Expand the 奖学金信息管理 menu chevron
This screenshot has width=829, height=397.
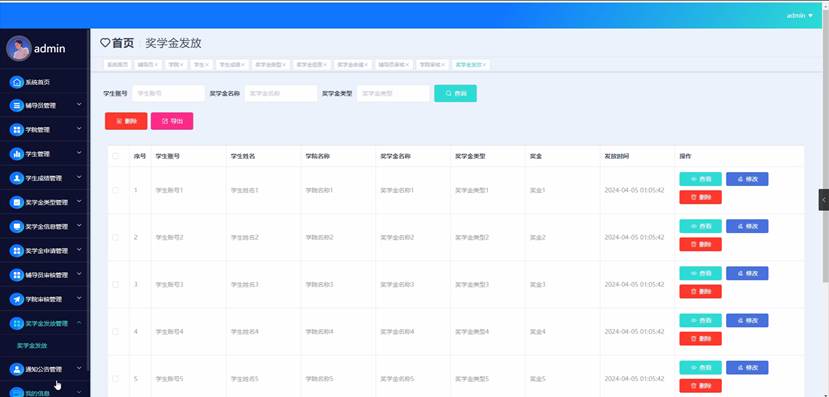pyautogui.click(x=79, y=226)
